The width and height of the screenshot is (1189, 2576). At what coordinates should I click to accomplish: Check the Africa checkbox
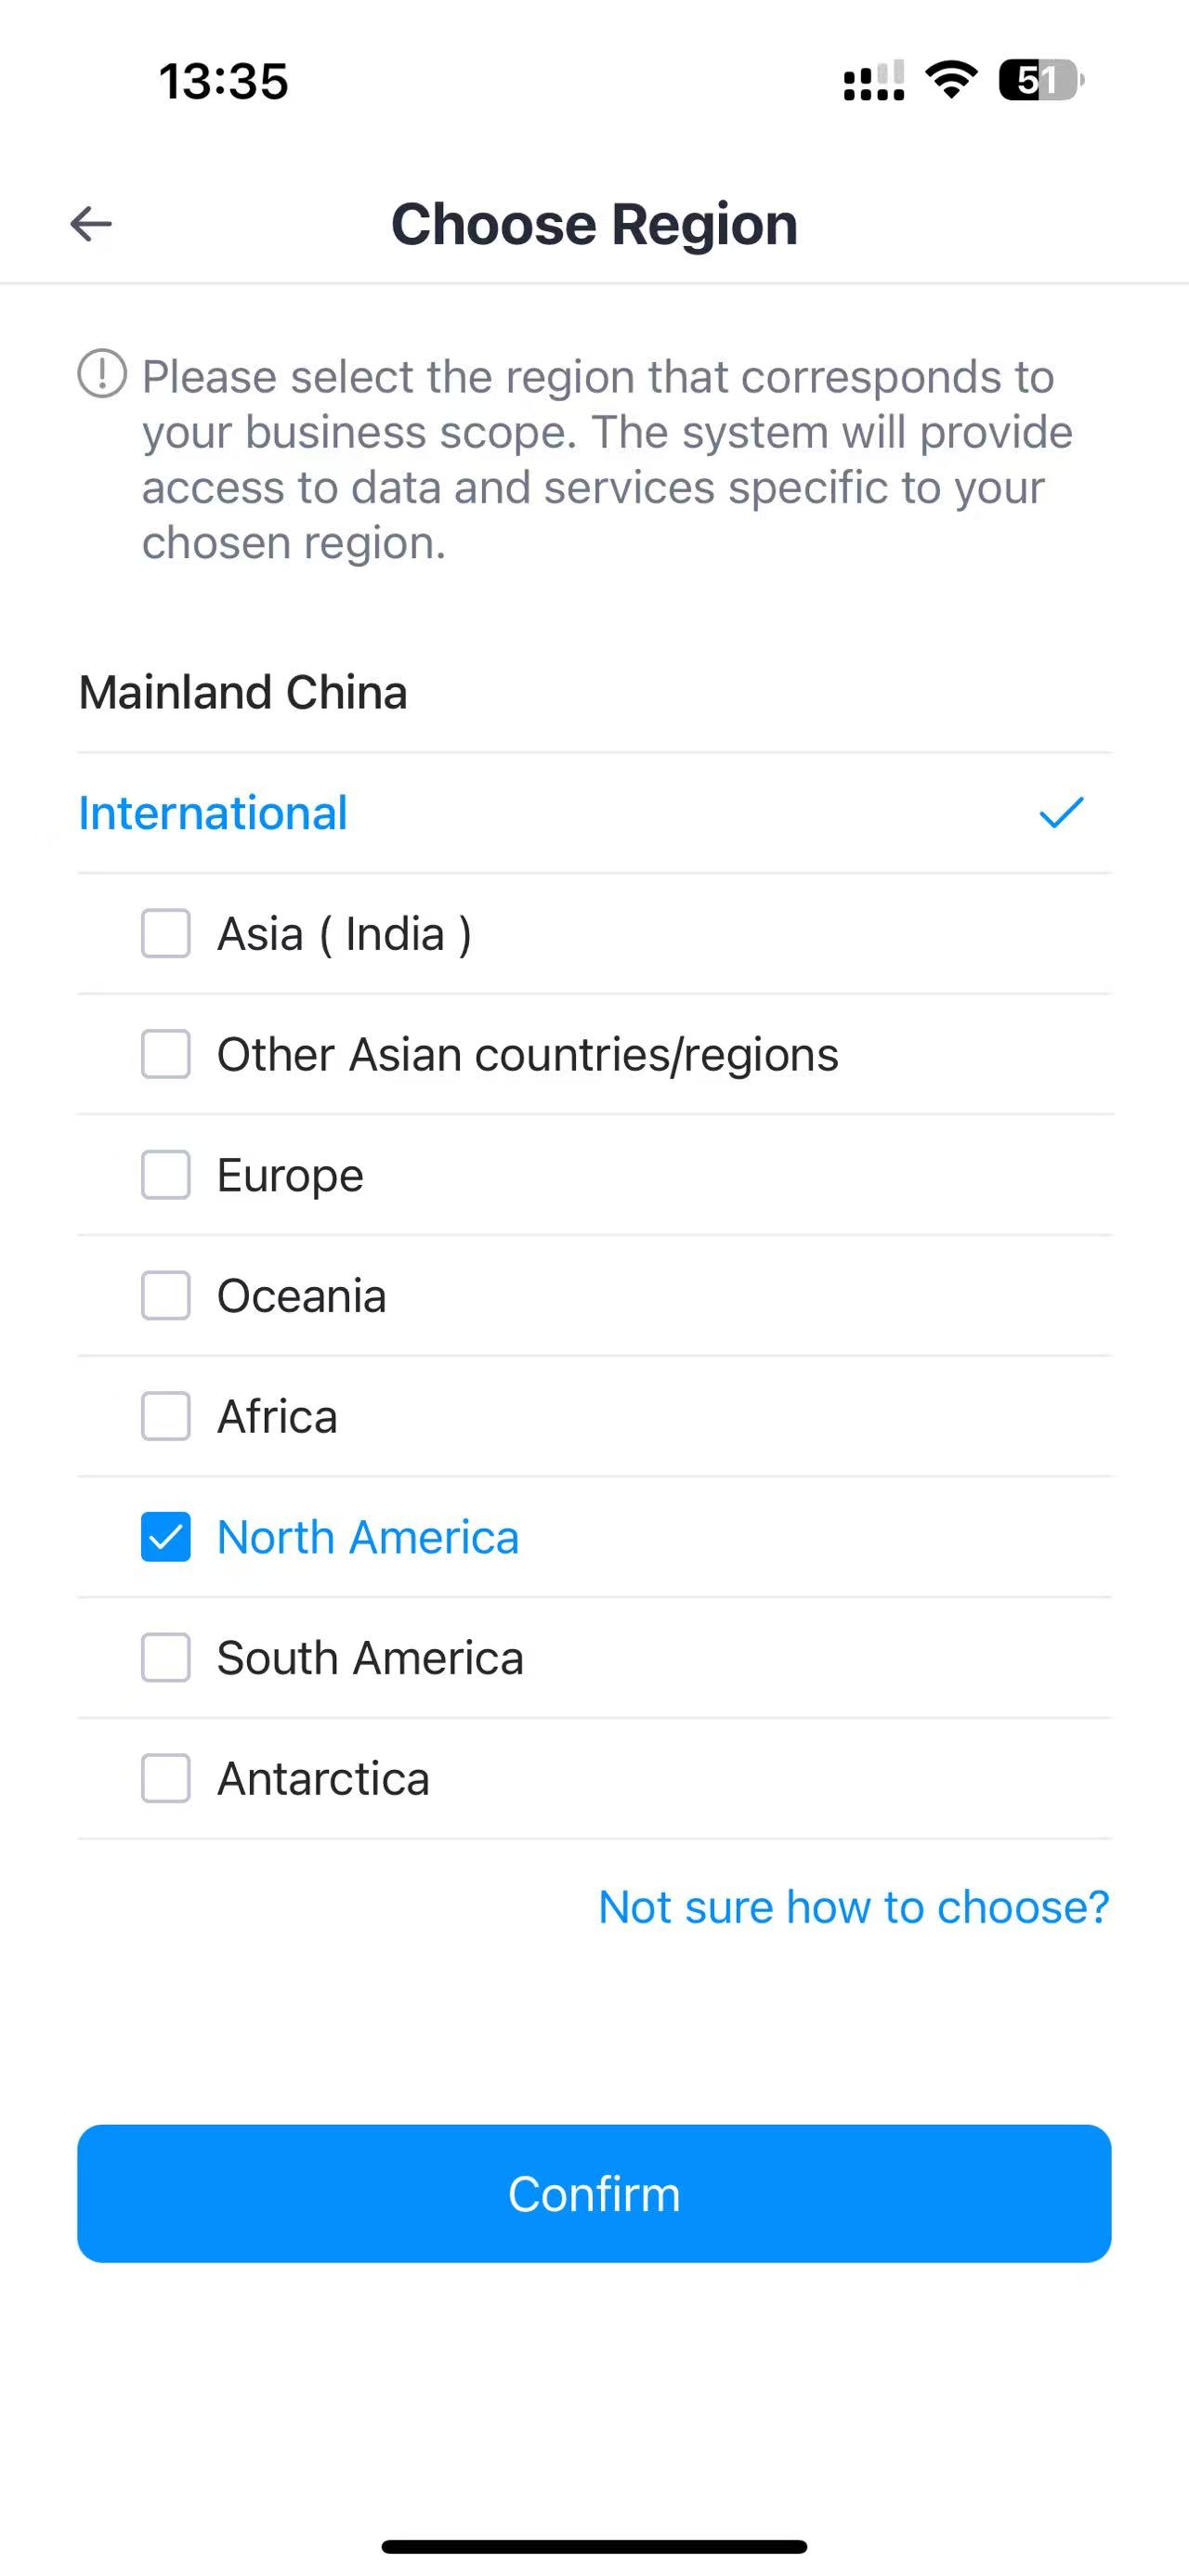[166, 1416]
